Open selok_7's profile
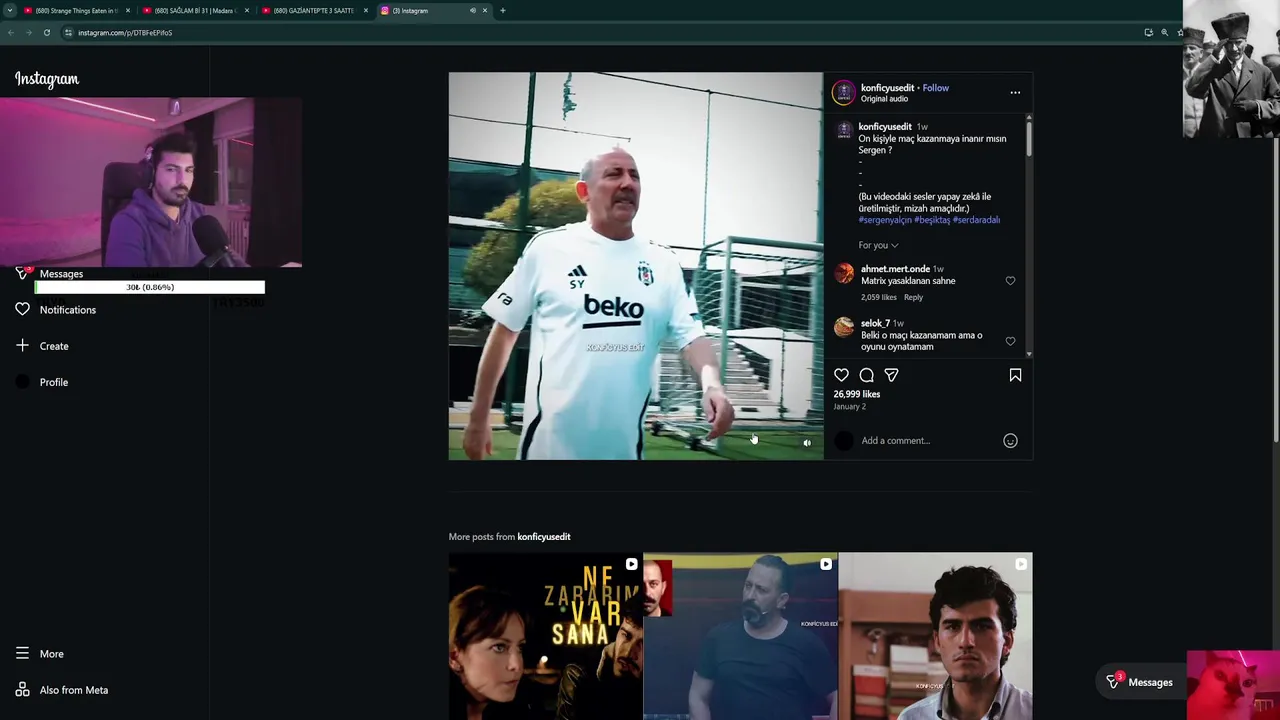 (875, 323)
